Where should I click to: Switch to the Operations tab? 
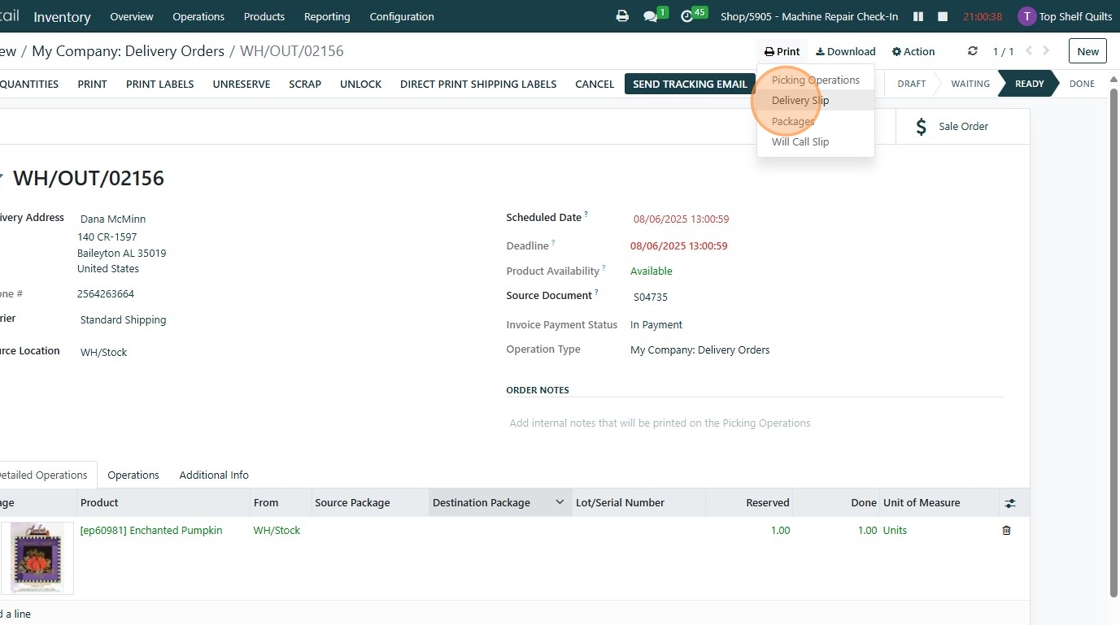pyautogui.click(x=133, y=475)
